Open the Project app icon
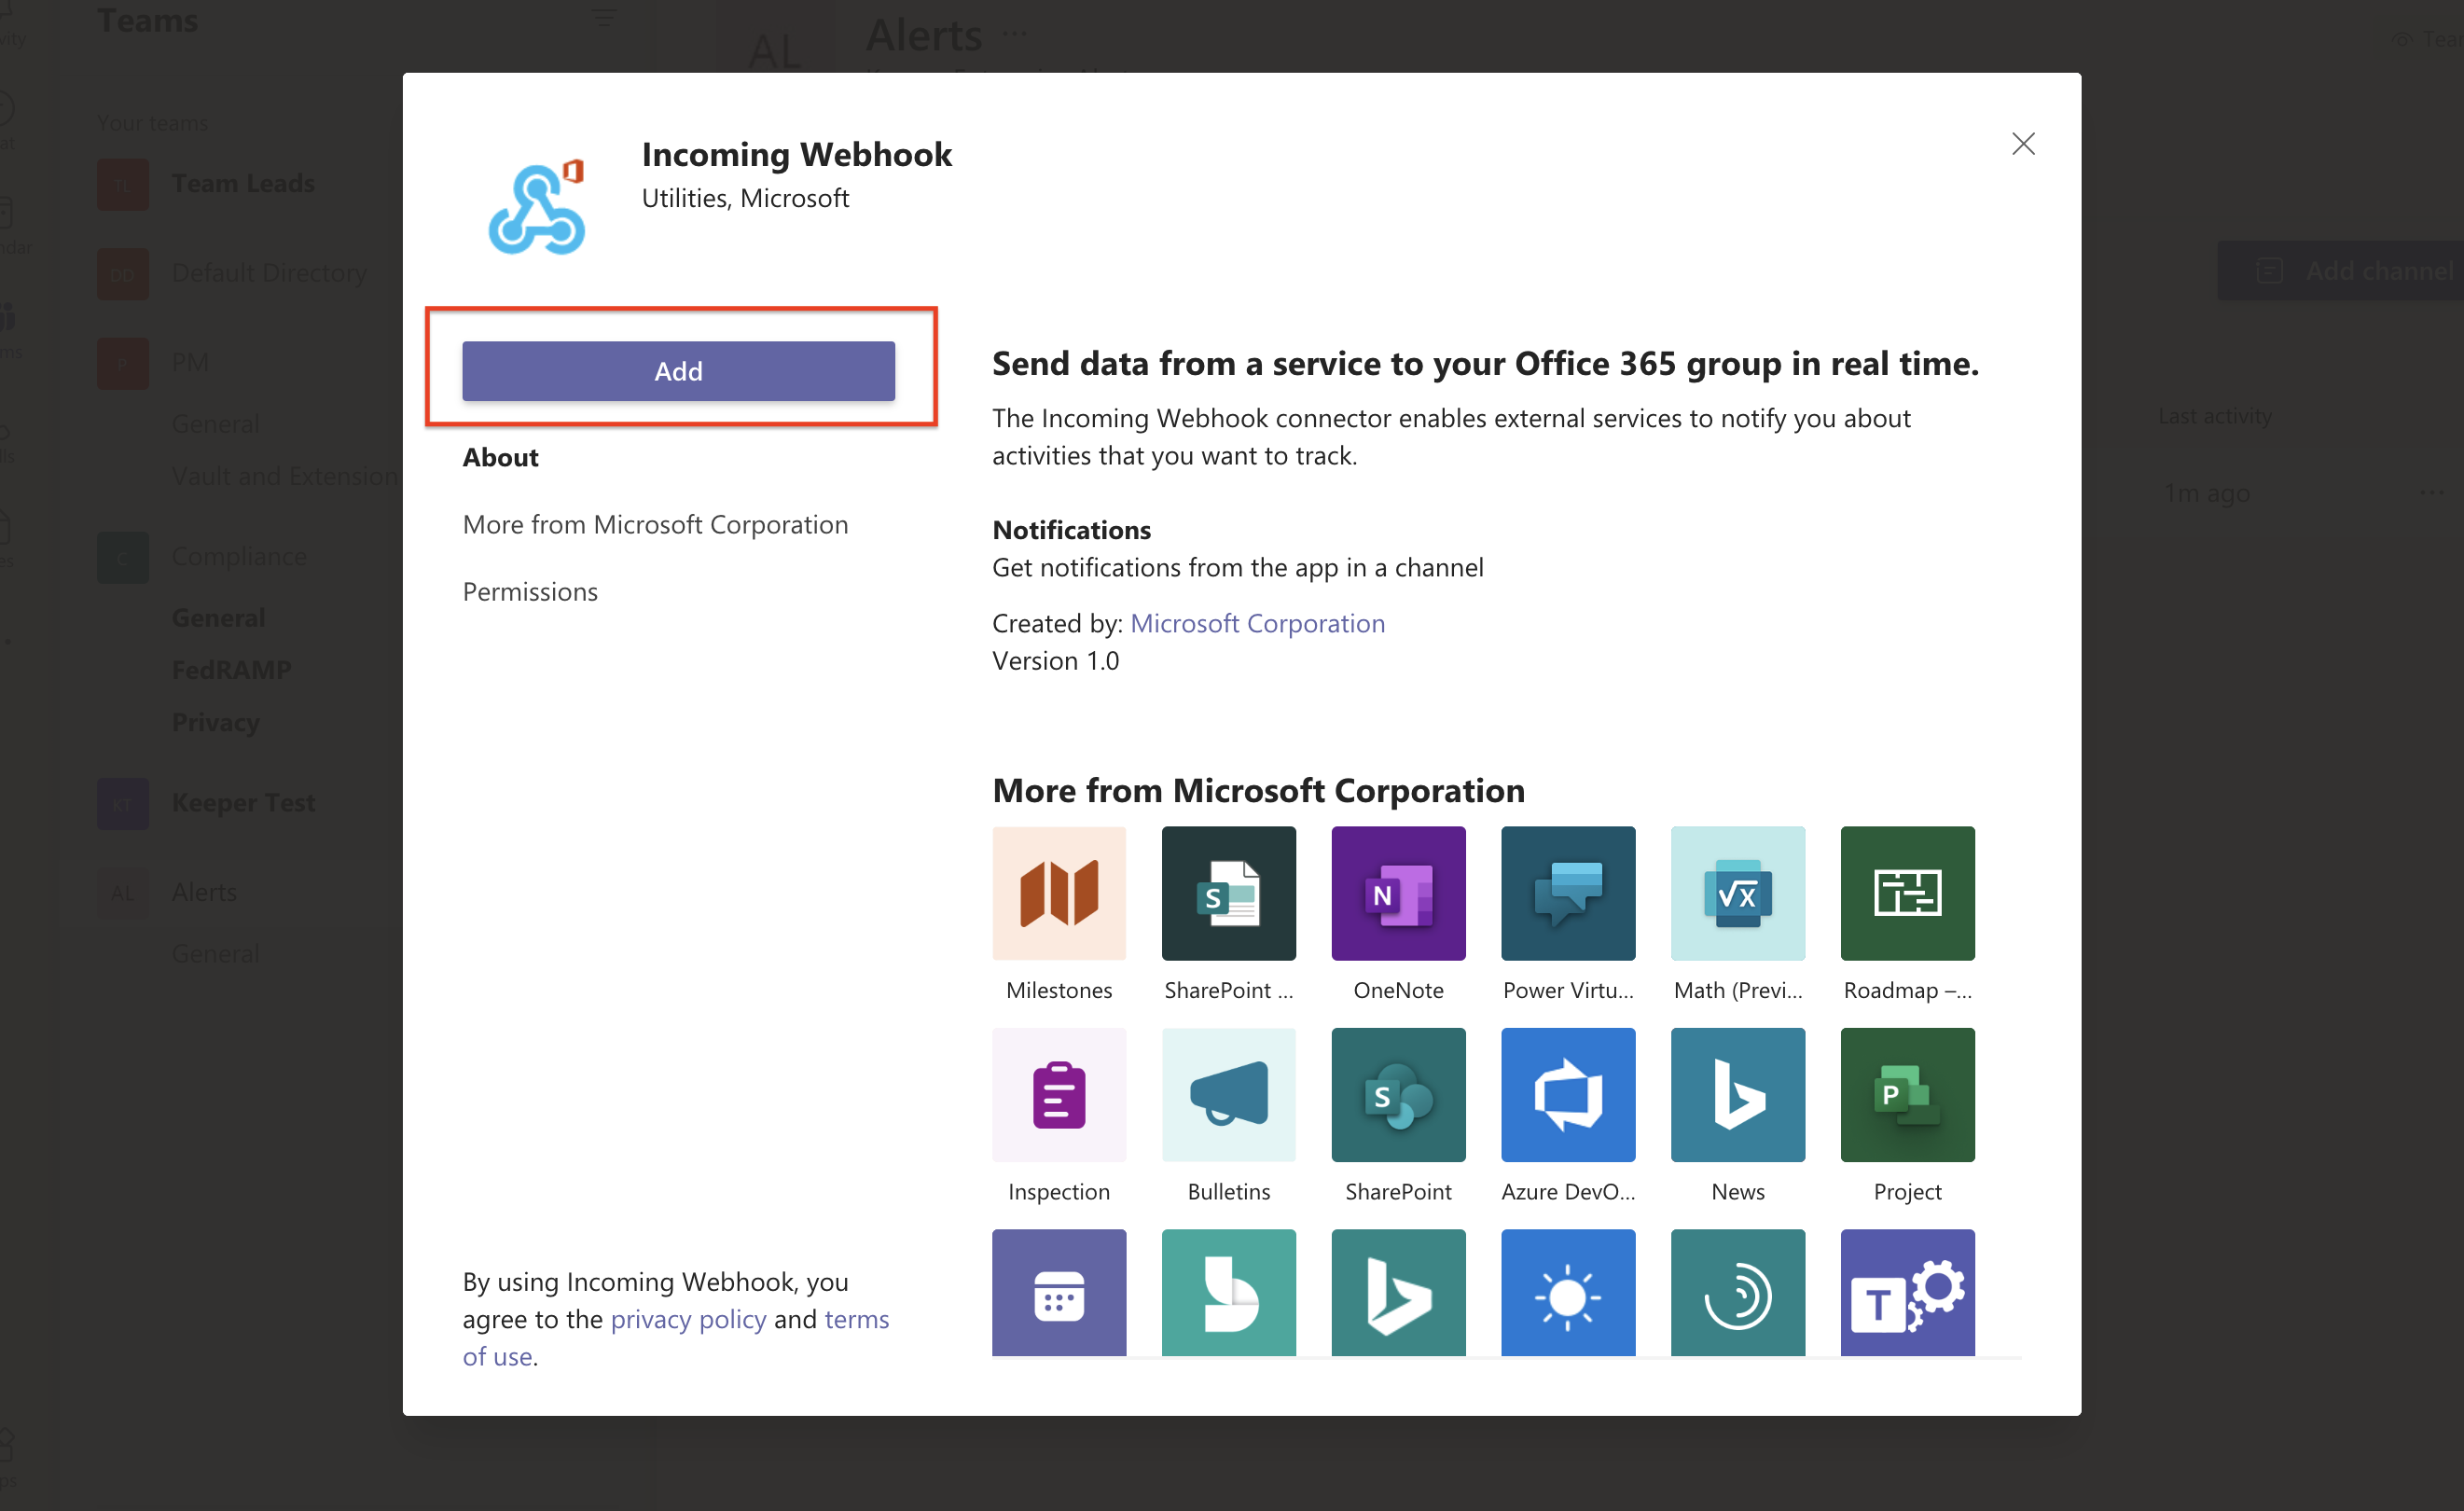Screen dimensions: 2464x1511 [1907, 1095]
